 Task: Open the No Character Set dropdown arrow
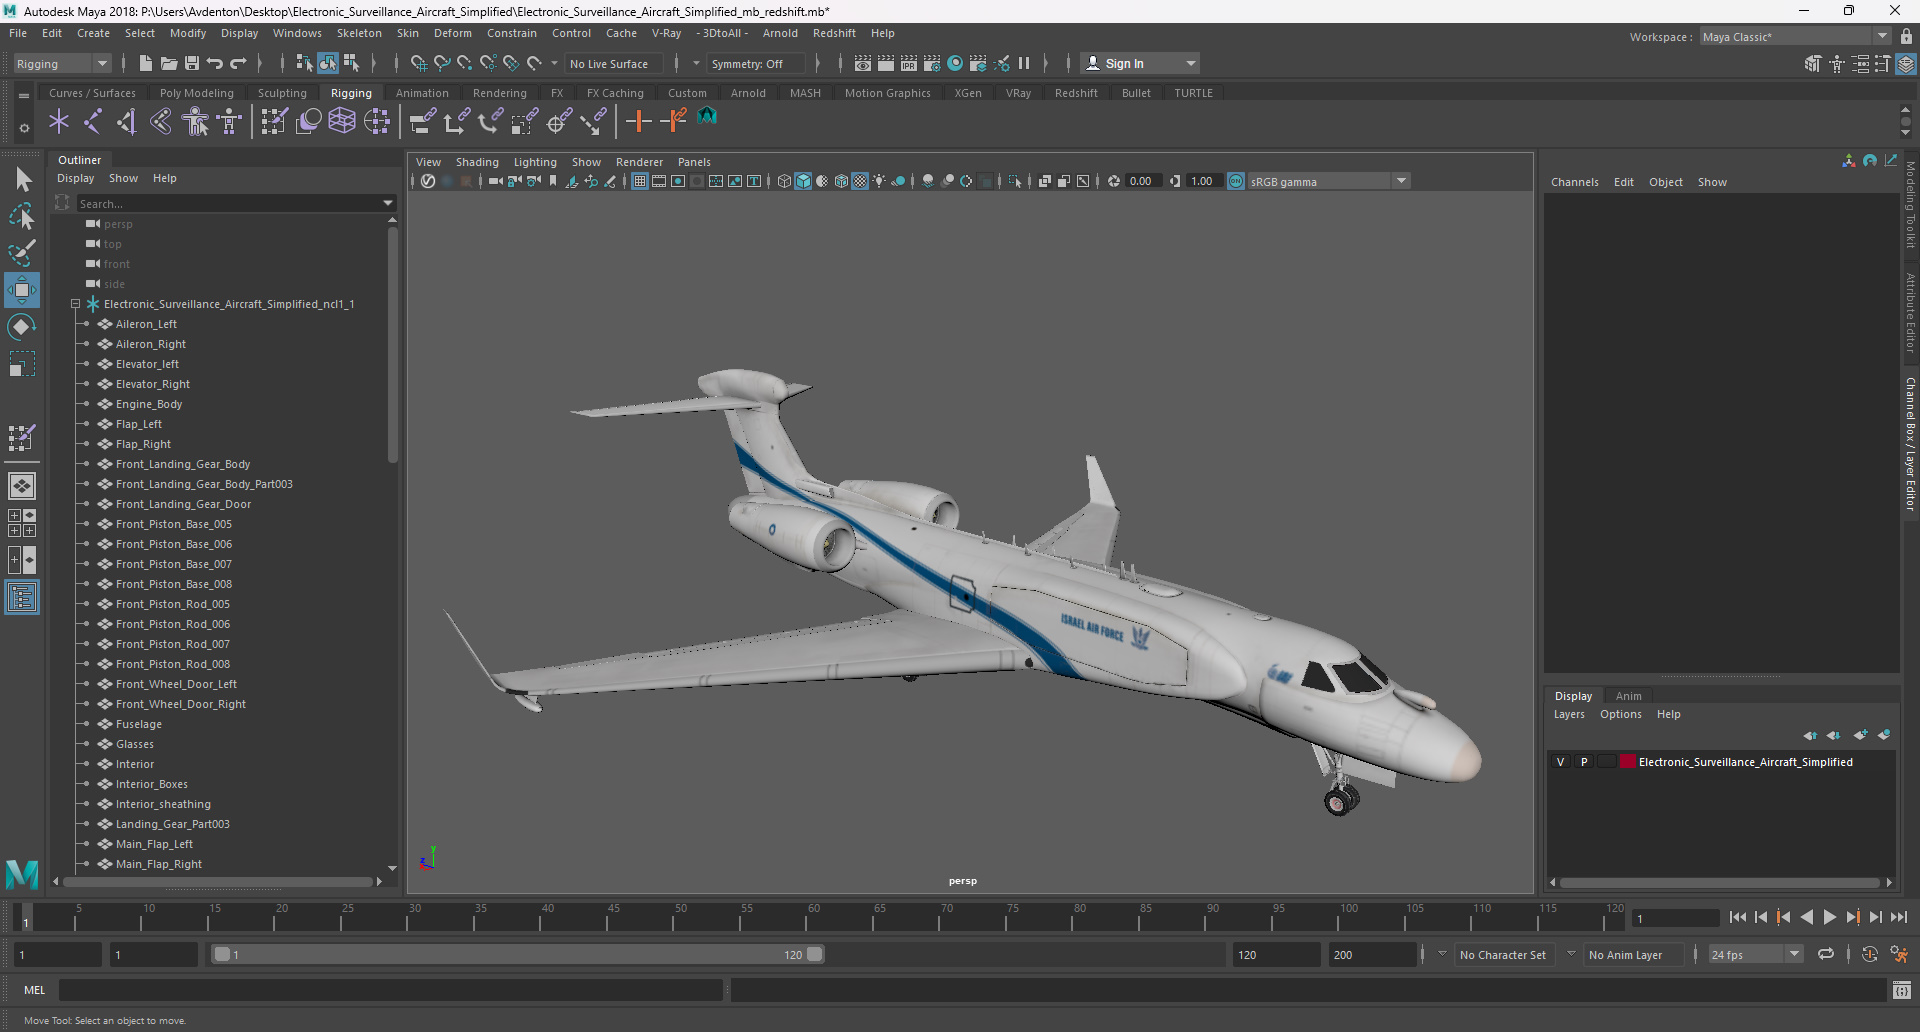pyautogui.click(x=1442, y=954)
